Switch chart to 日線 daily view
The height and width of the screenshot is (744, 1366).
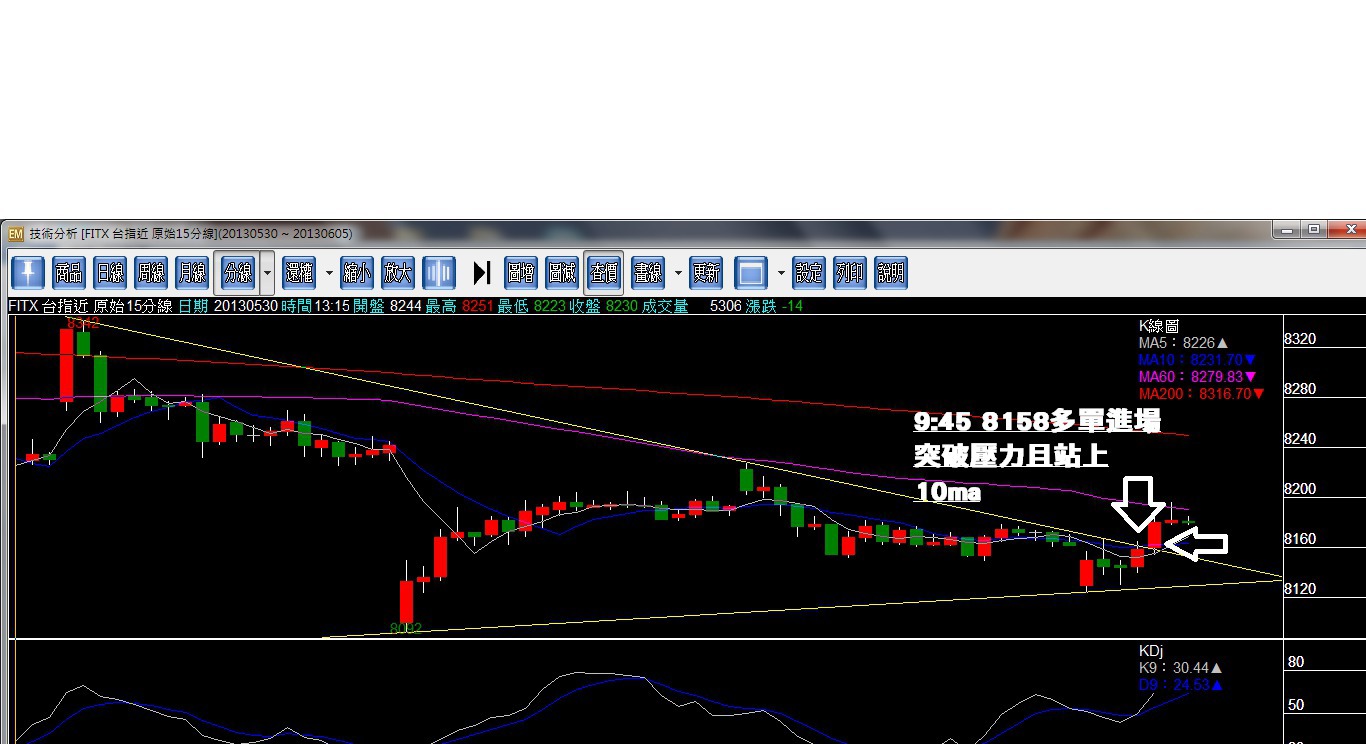point(110,272)
